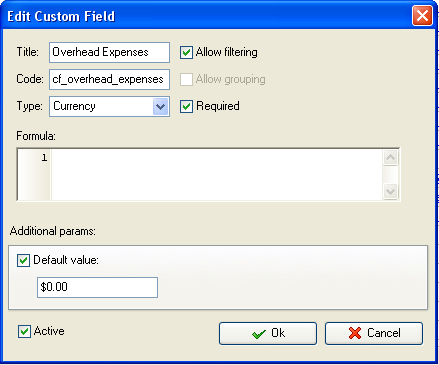Click the Ok button
Screen dimensions: 439x365
[x=268, y=333]
